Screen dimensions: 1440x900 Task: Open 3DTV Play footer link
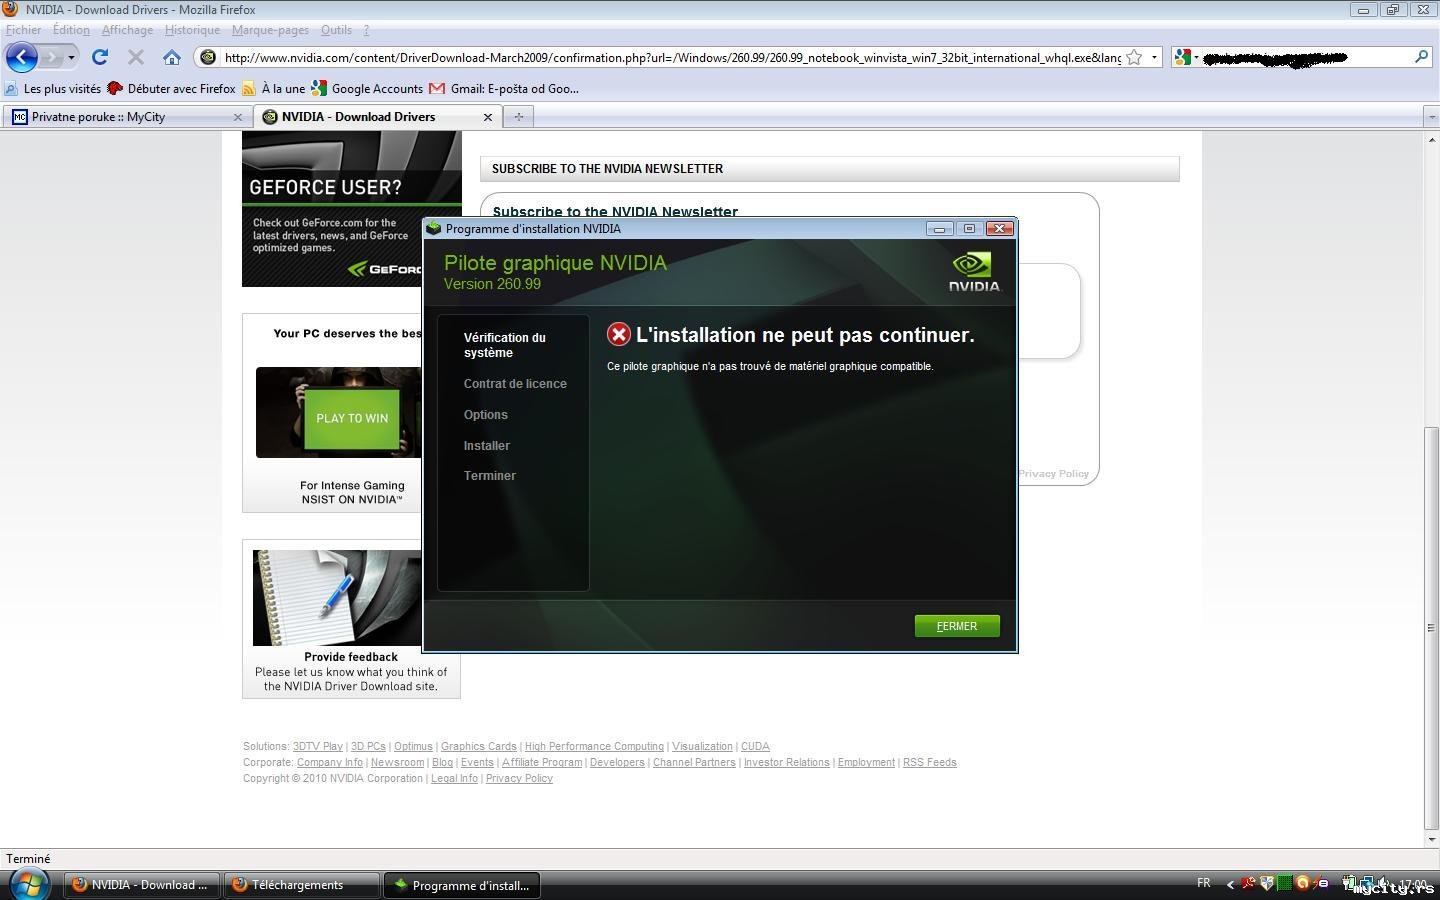(x=318, y=746)
